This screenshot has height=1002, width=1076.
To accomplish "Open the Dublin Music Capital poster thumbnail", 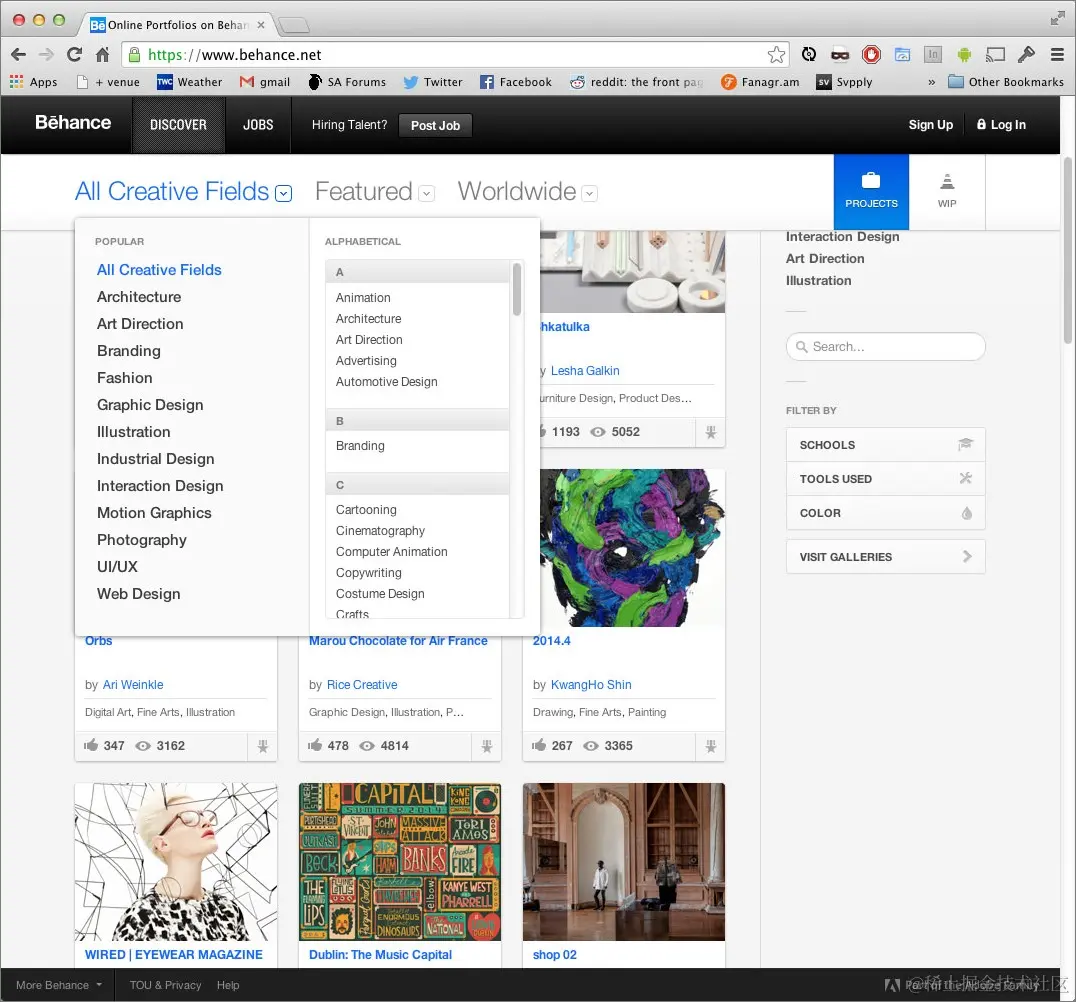I will click(x=400, y=862).
